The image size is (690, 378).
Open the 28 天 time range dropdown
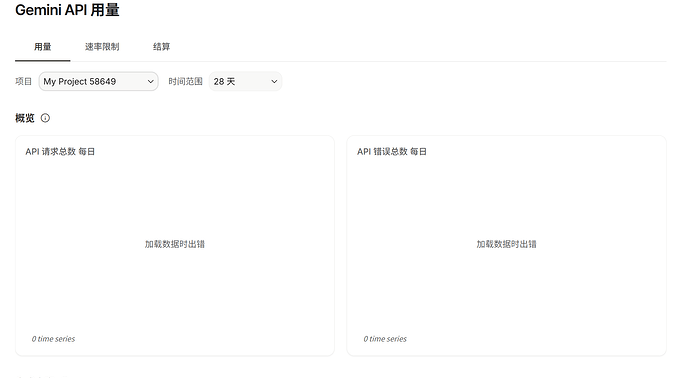[x=245, y=81]
